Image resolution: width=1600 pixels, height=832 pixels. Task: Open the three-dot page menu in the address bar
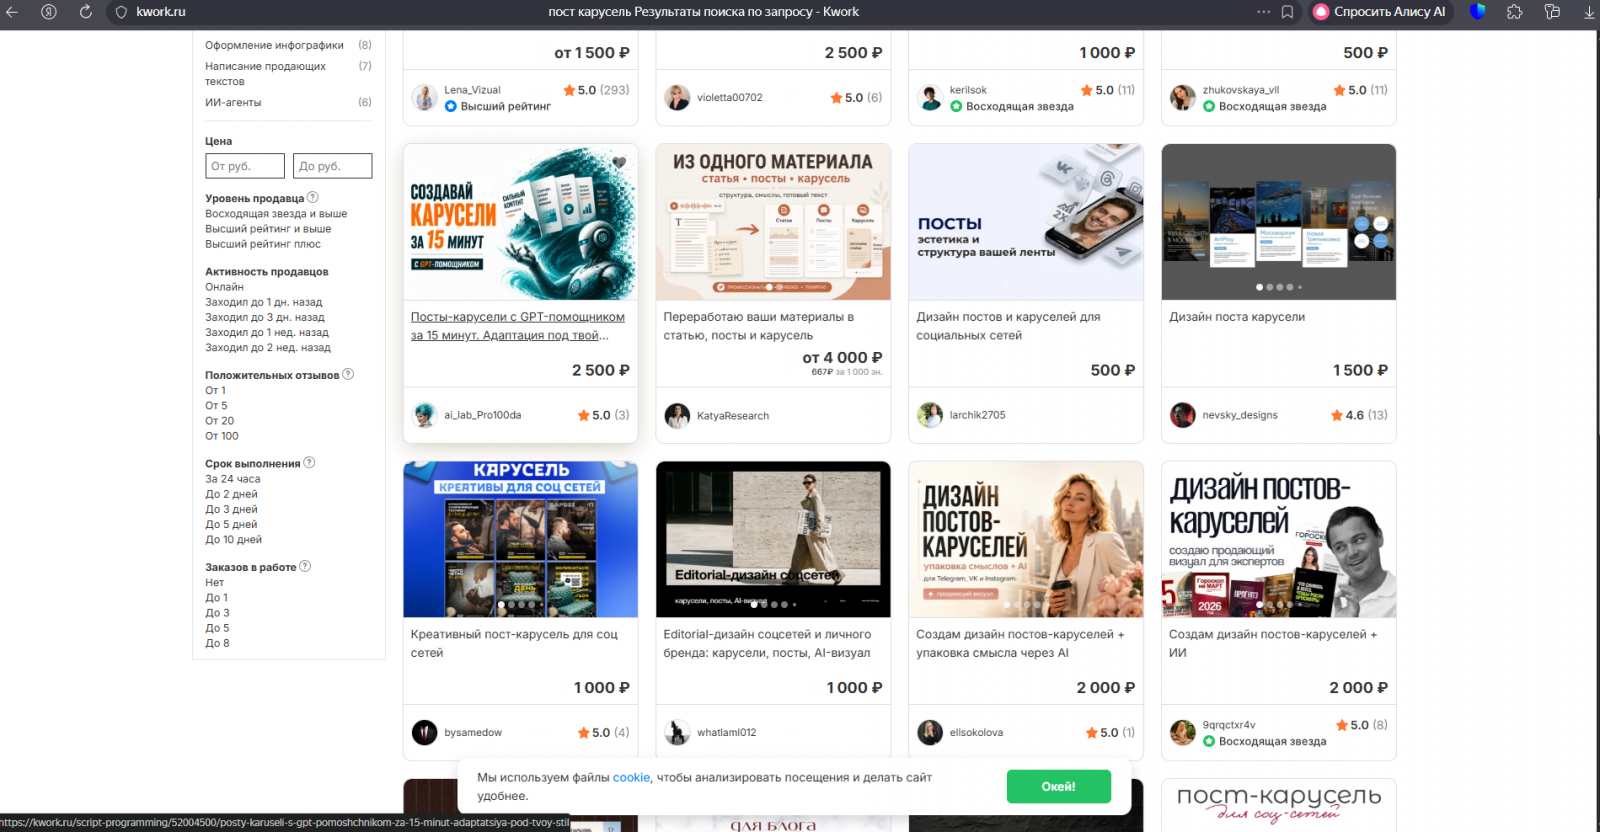tap(1264, 12)
